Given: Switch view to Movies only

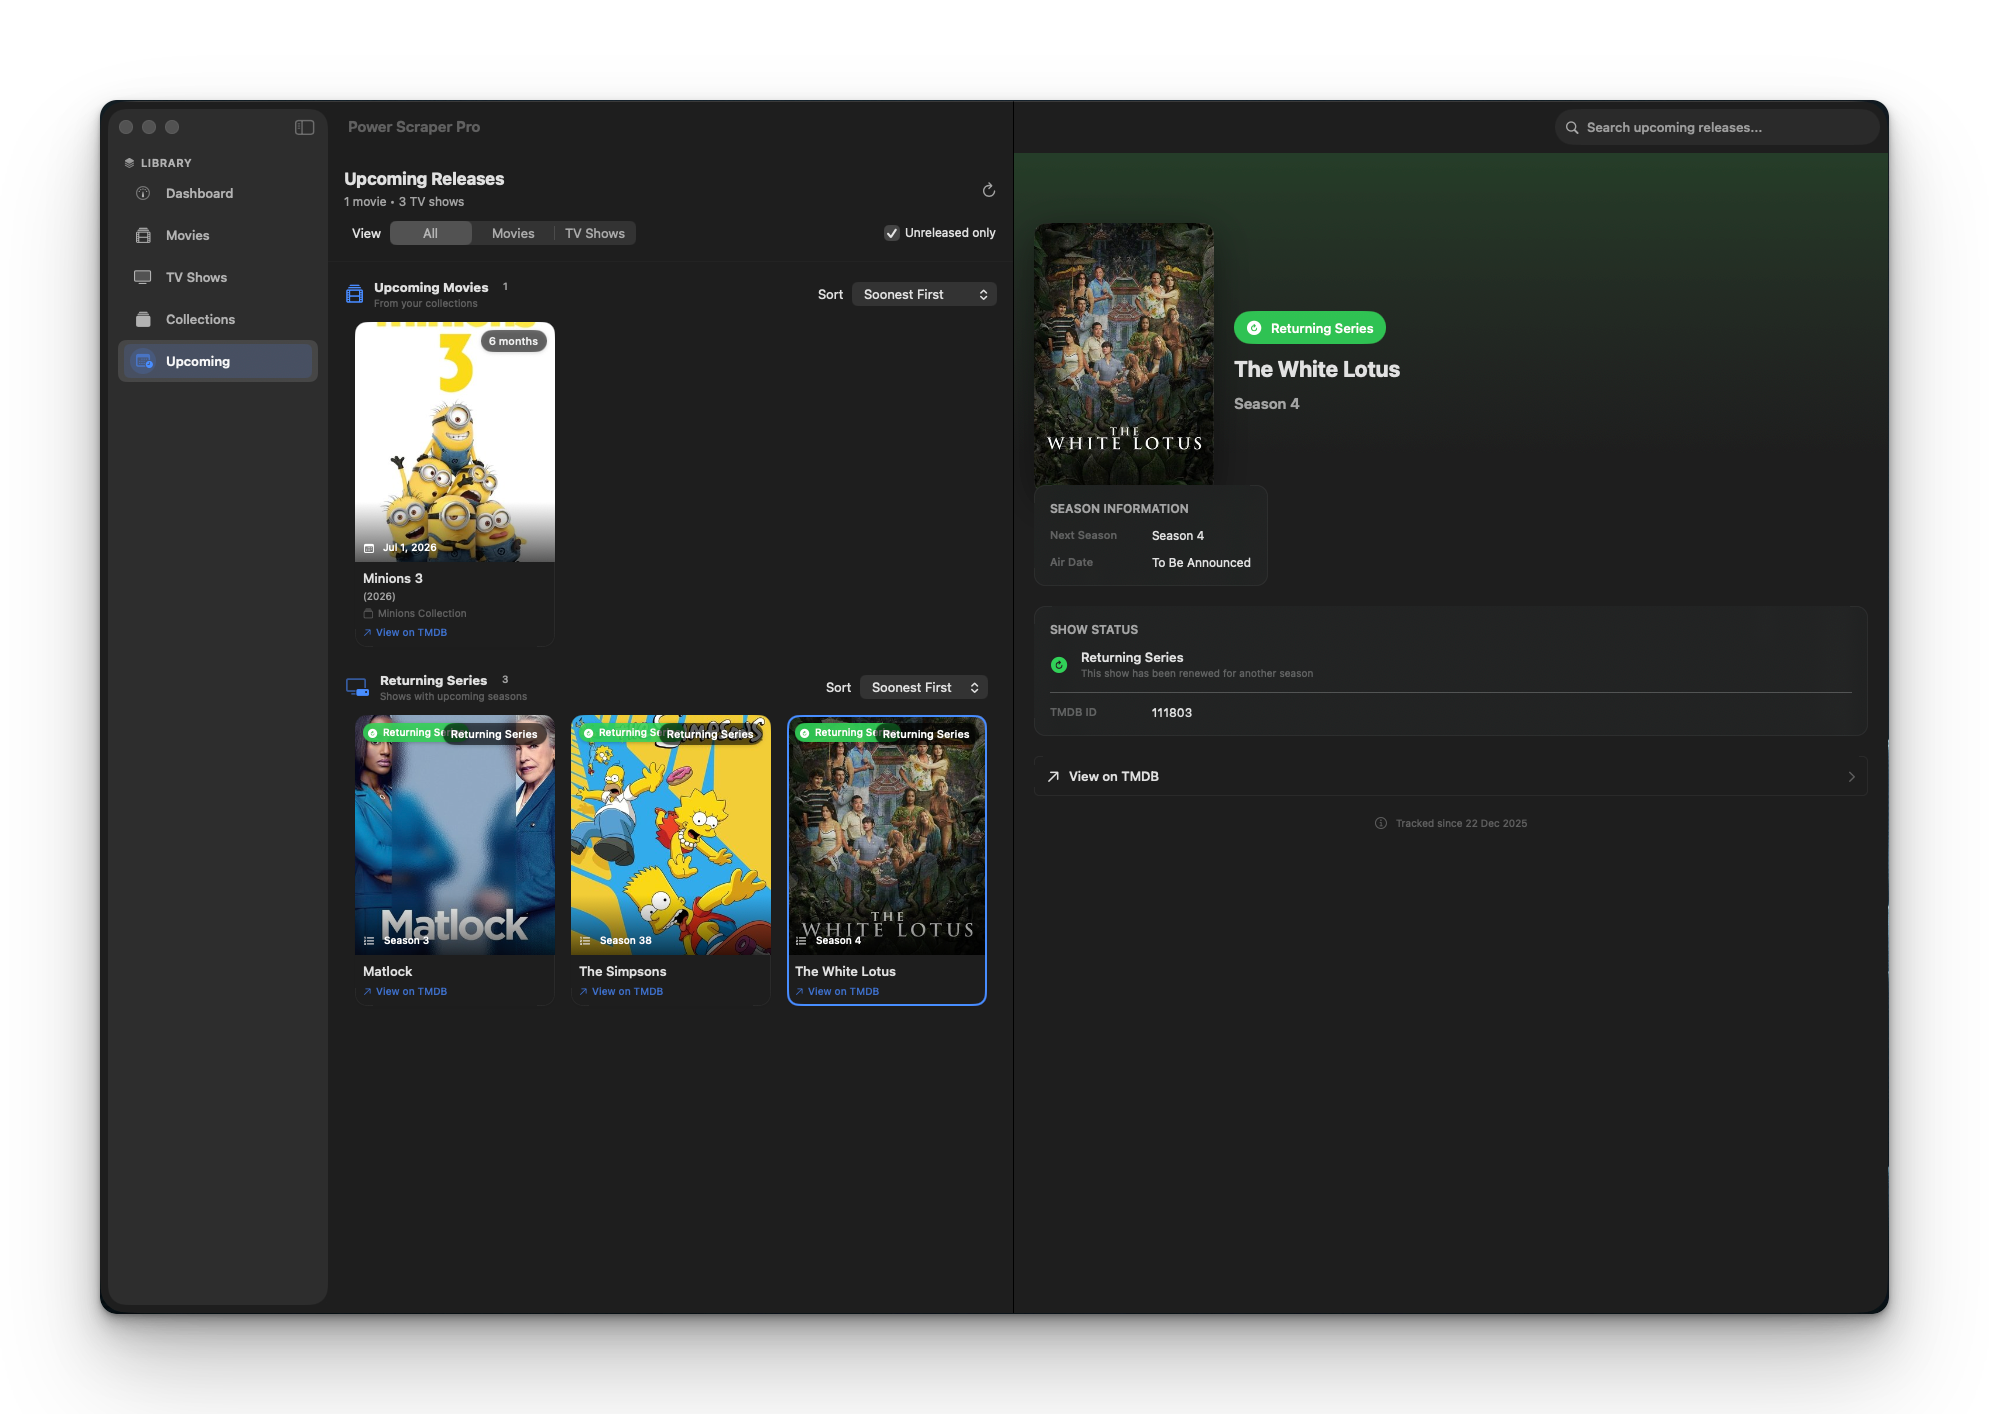Looking at the screenshot, I should (512, 232).
